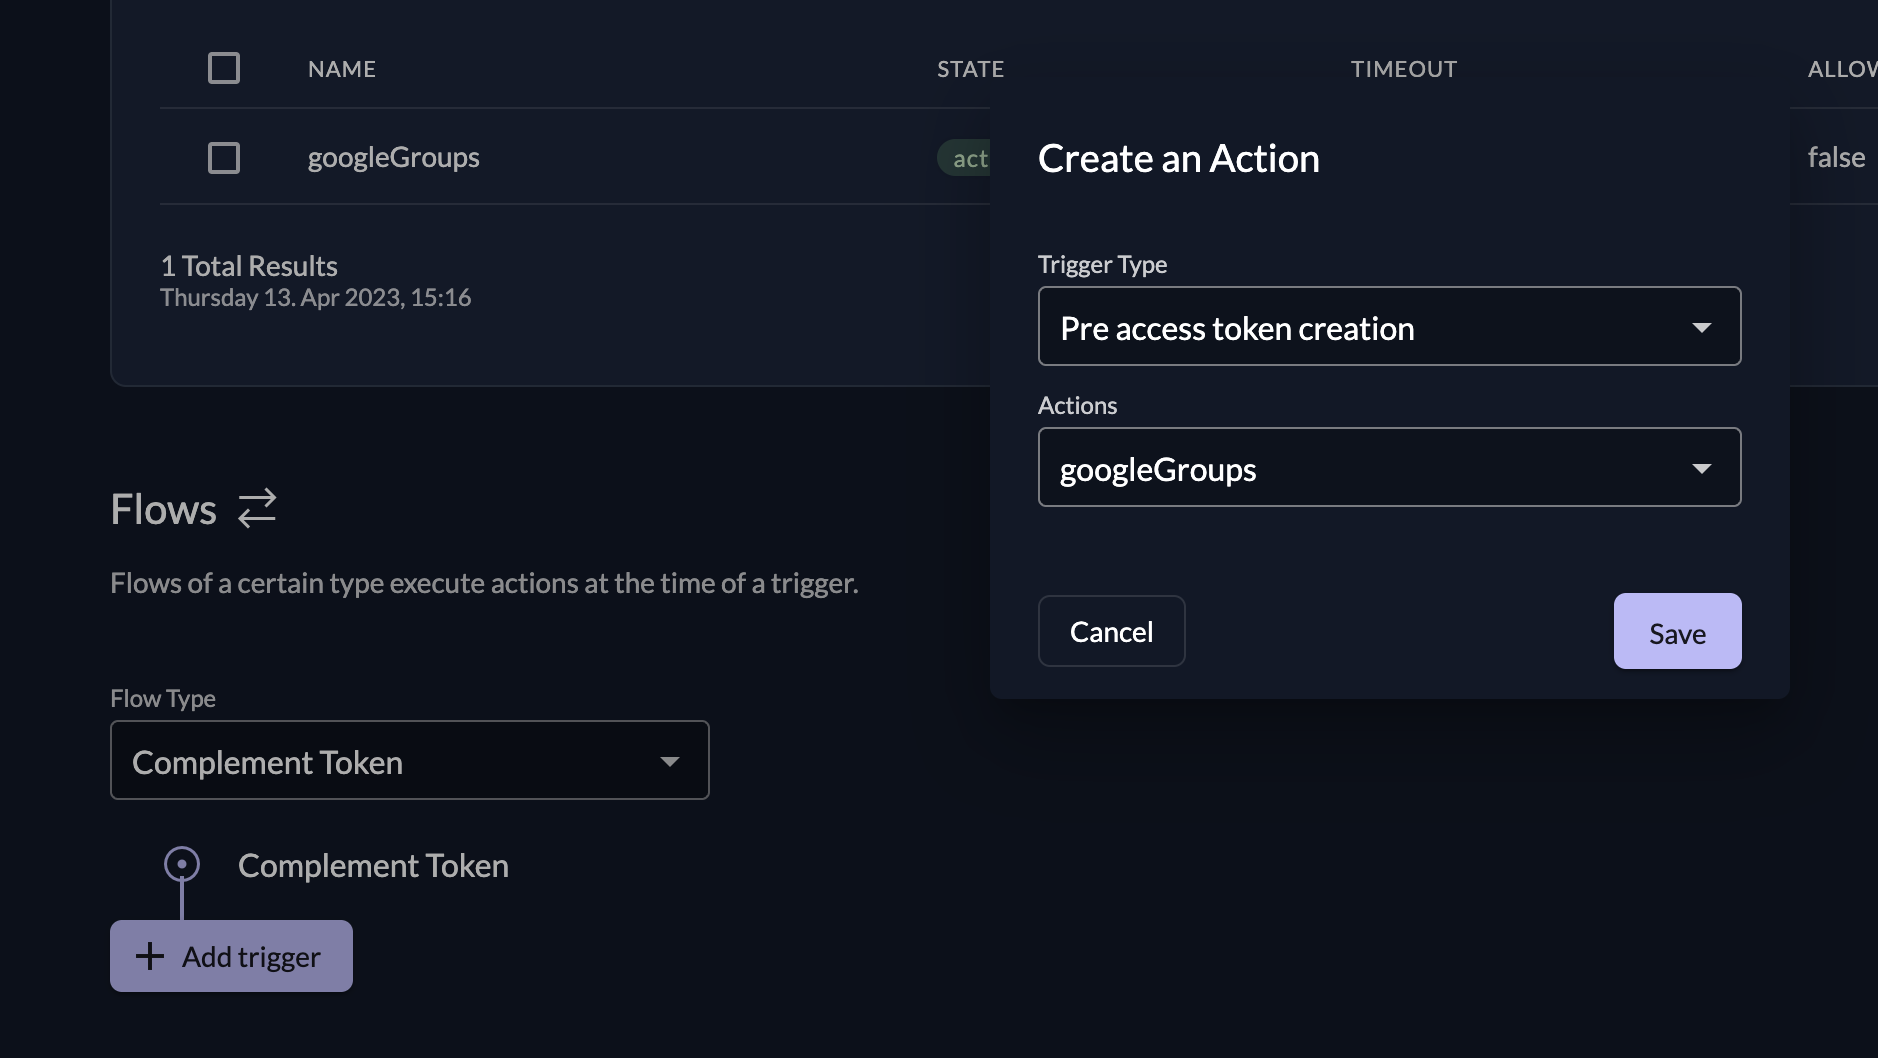Click the partially hidden state badge on googleGroups
The image size is (1878, 1058).
(965, 158)
